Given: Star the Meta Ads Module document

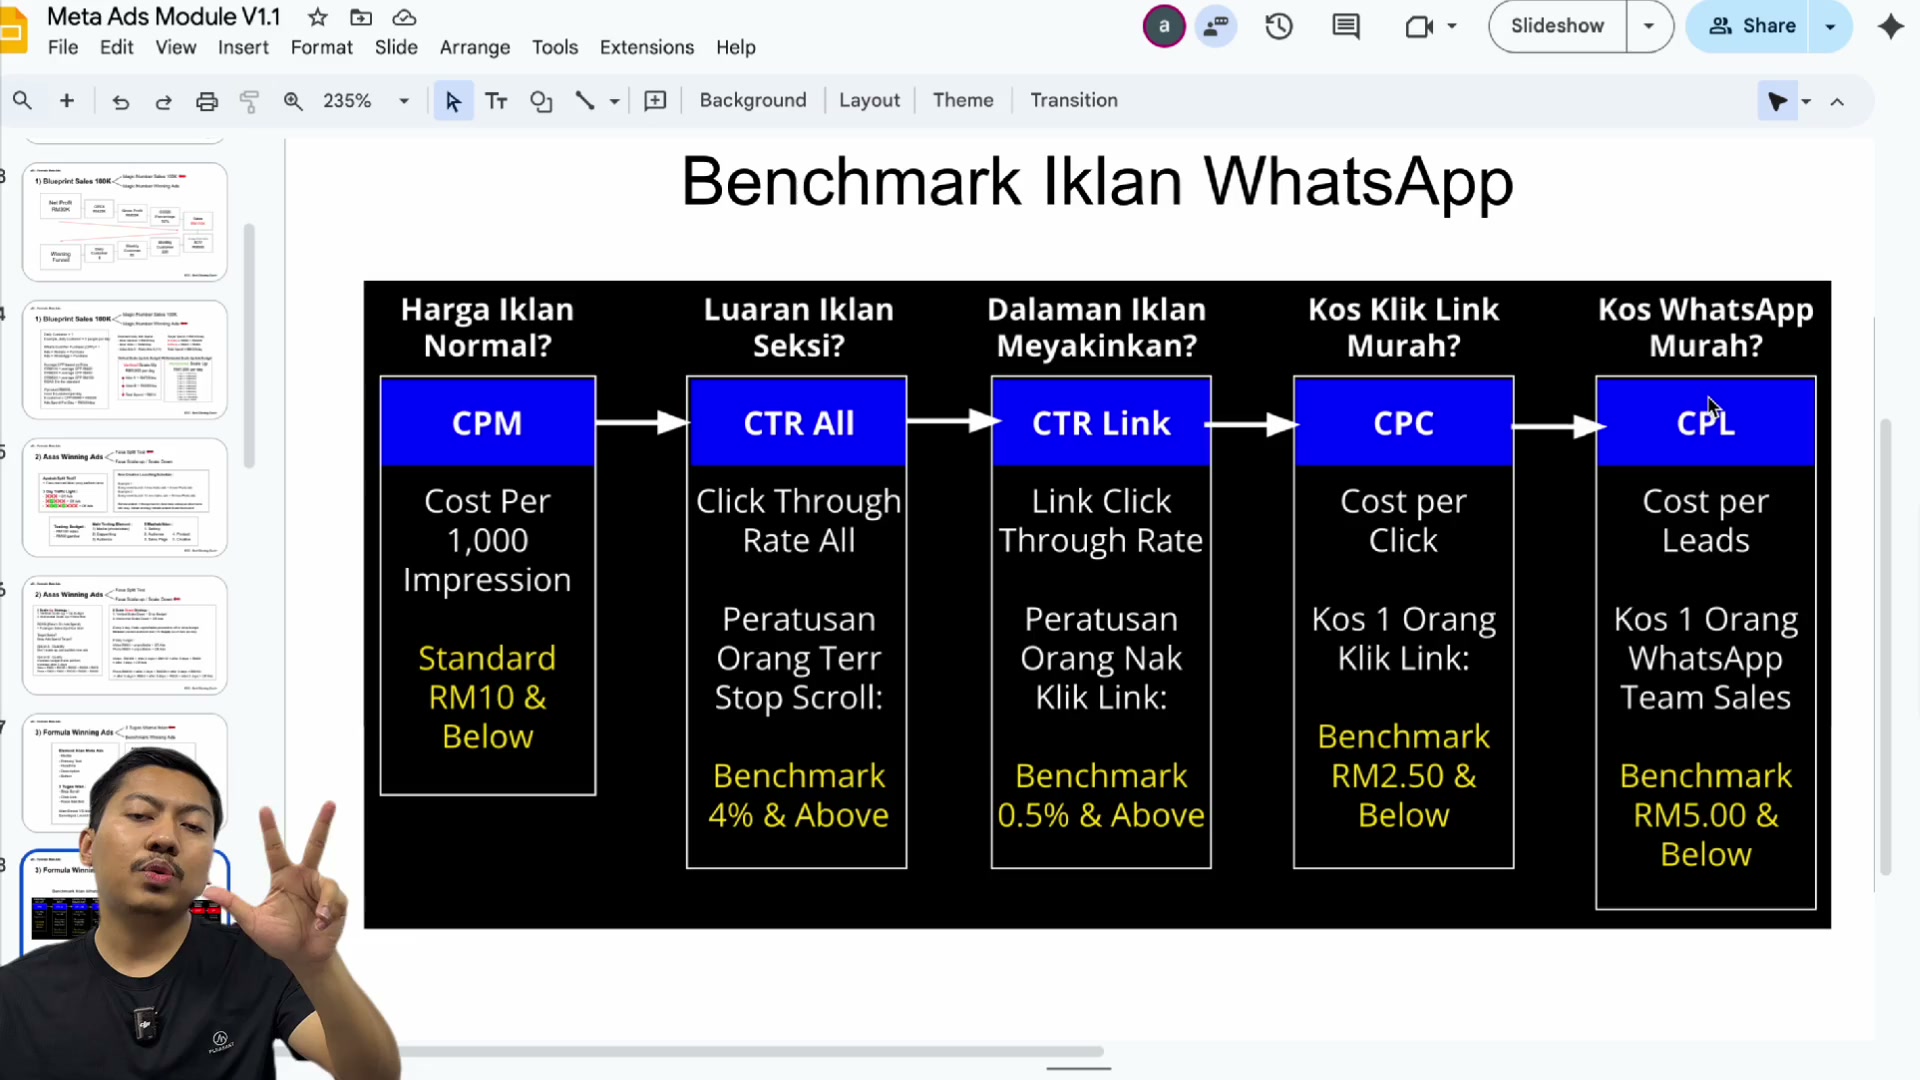Looking at the screenshot, I should (318, 17).
